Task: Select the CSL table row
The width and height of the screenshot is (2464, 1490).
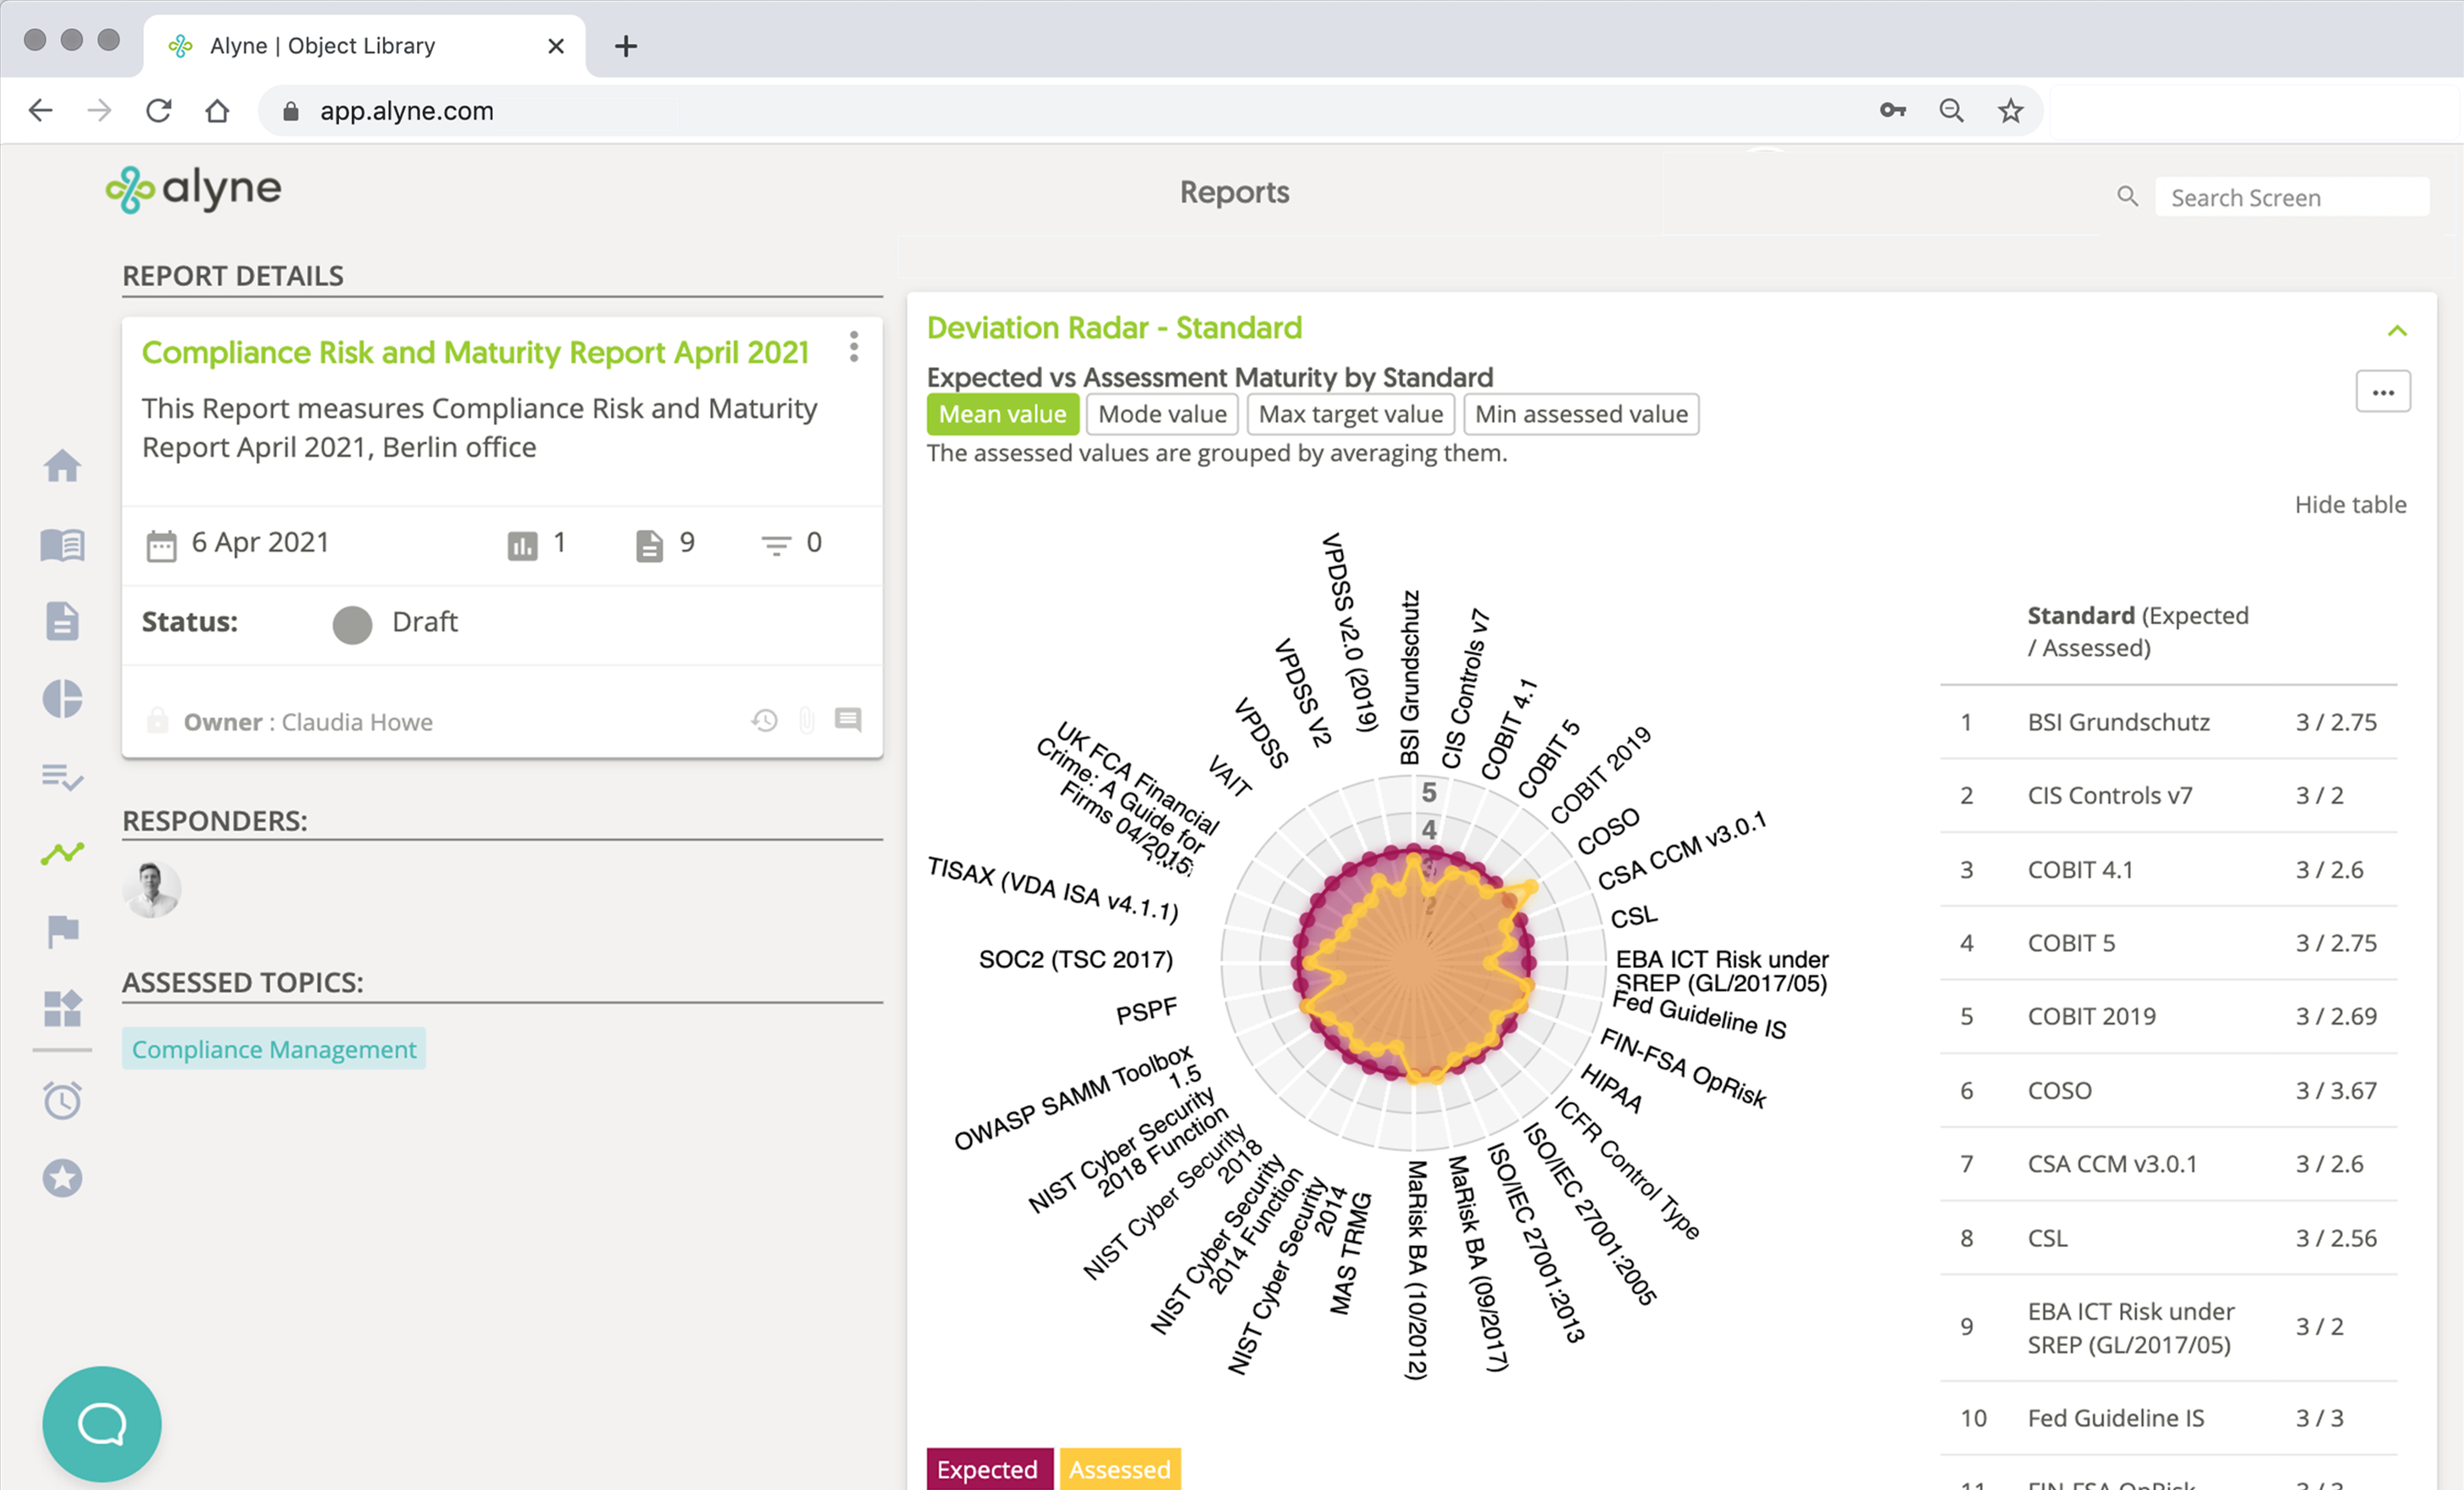Action: 2168,1238
